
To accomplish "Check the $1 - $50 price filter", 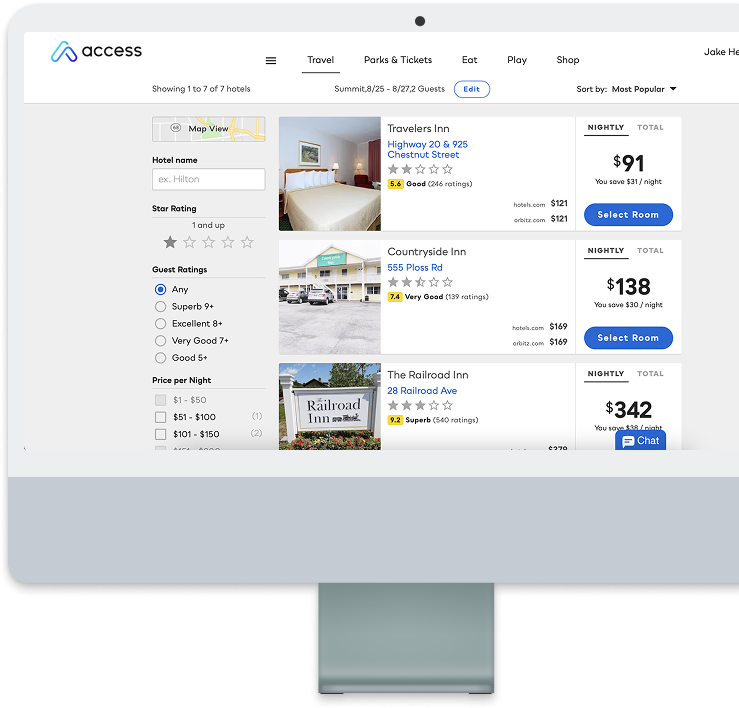I will [x=161, y=400].
